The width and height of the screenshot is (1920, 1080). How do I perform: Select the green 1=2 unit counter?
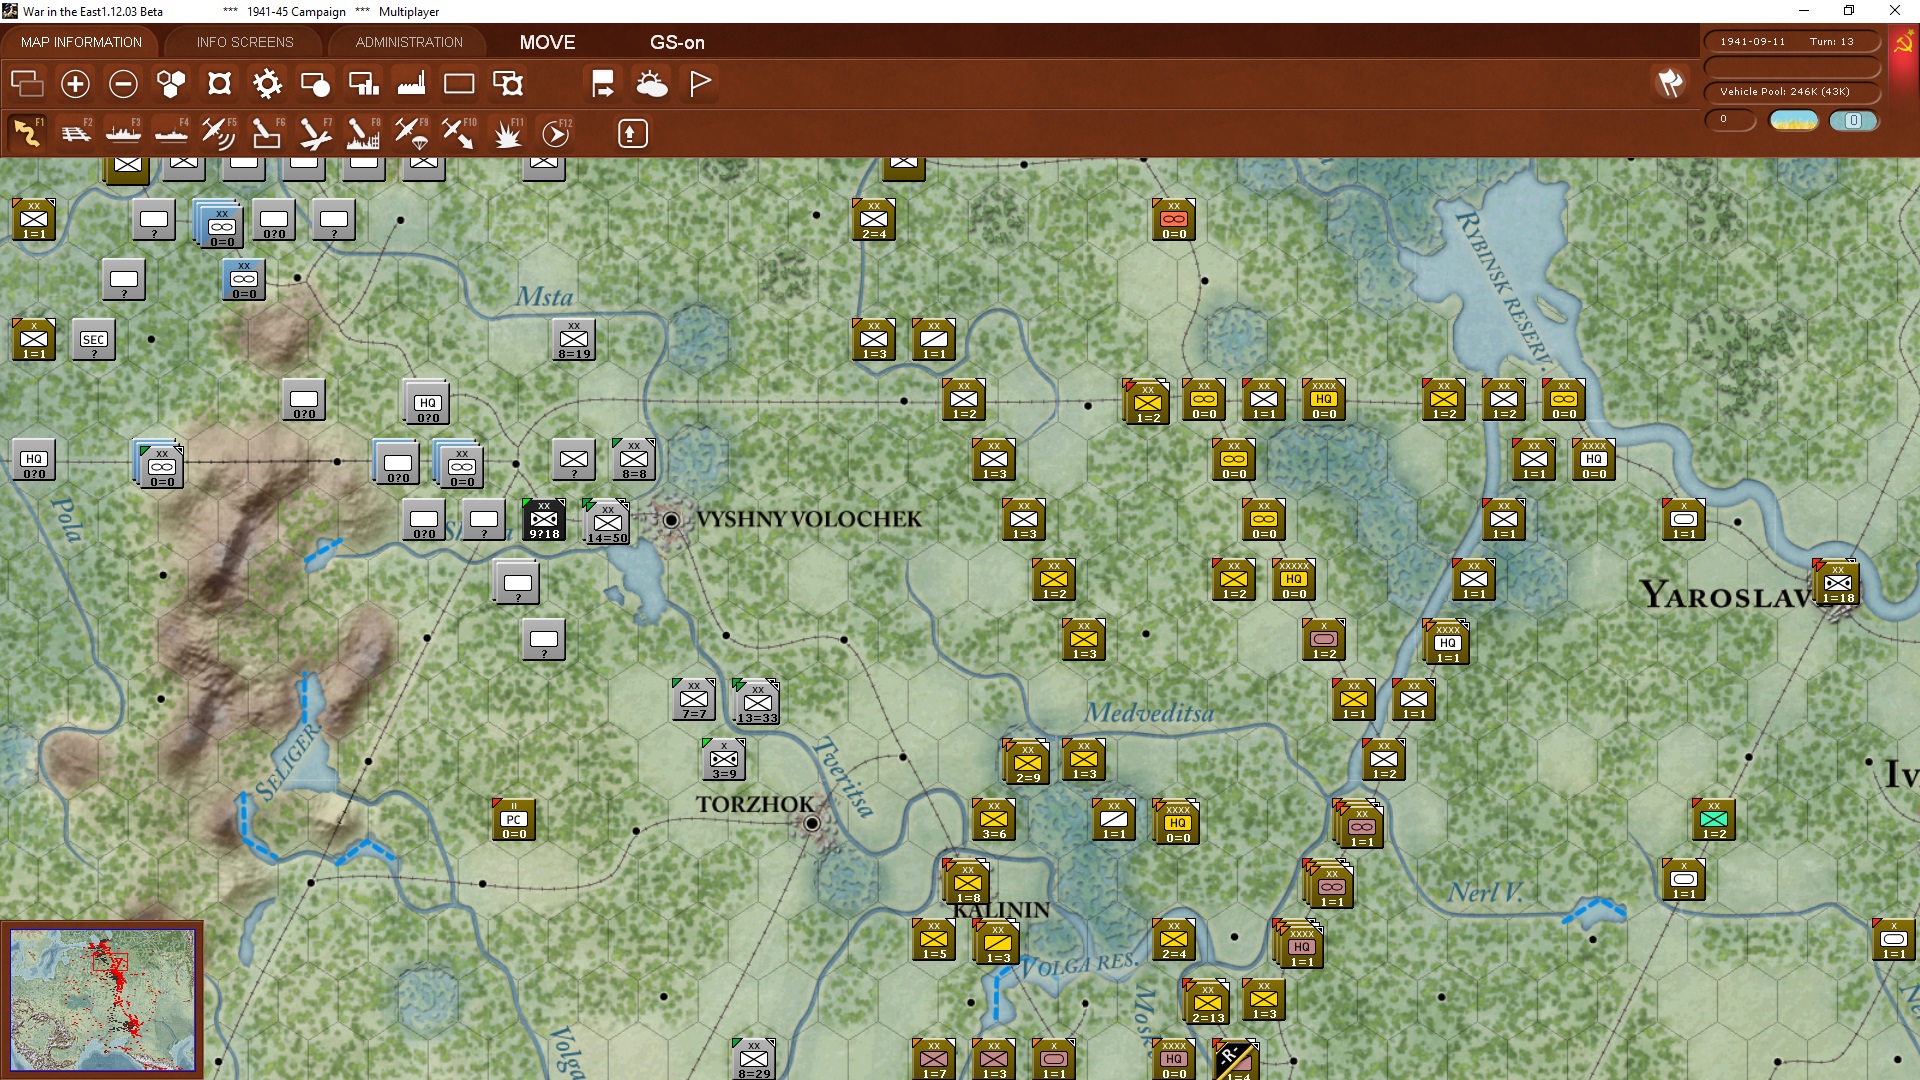(x=1714, y=820)
